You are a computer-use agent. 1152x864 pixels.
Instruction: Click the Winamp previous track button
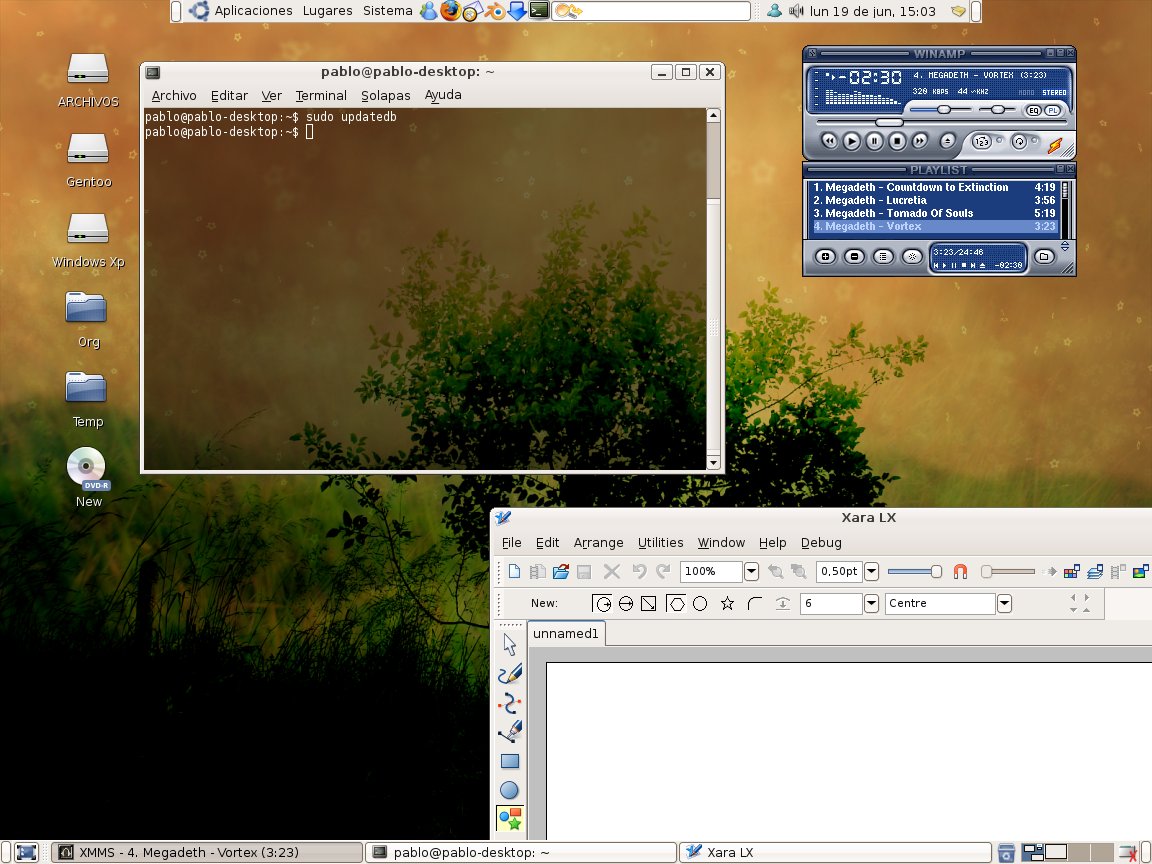[829, 141]
